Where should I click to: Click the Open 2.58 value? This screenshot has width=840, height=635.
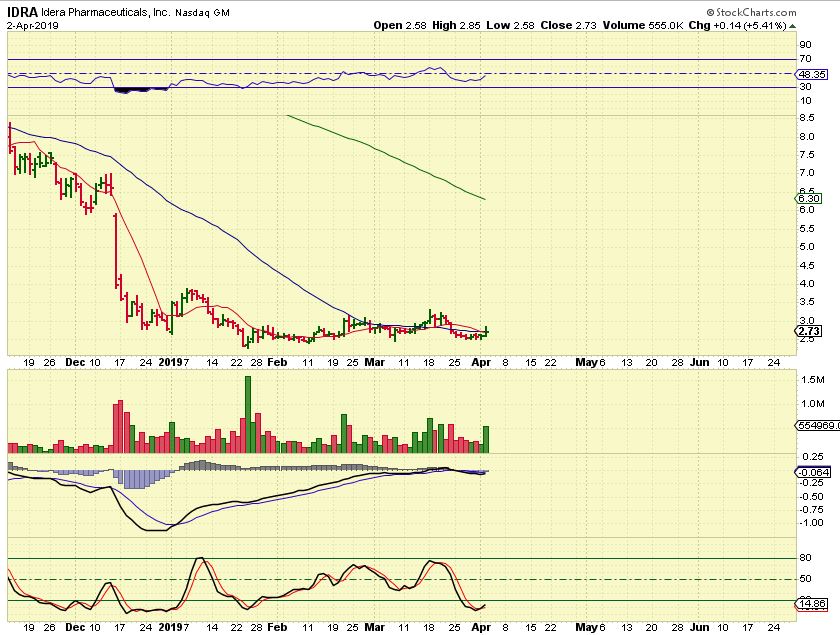coord(400,25)
